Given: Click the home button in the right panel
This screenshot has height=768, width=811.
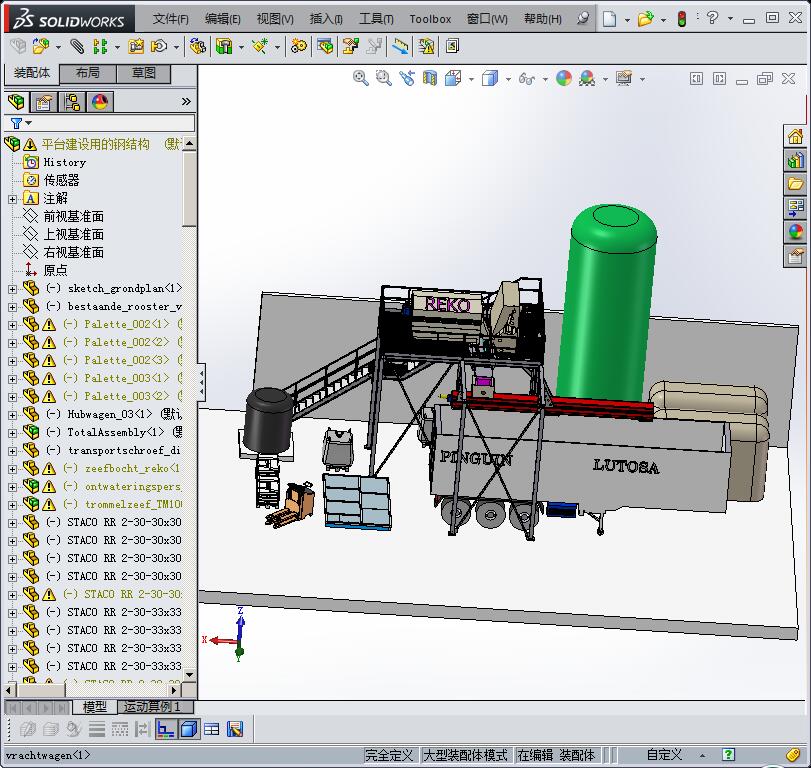Looking at the screenshot, I should point(795,135).
